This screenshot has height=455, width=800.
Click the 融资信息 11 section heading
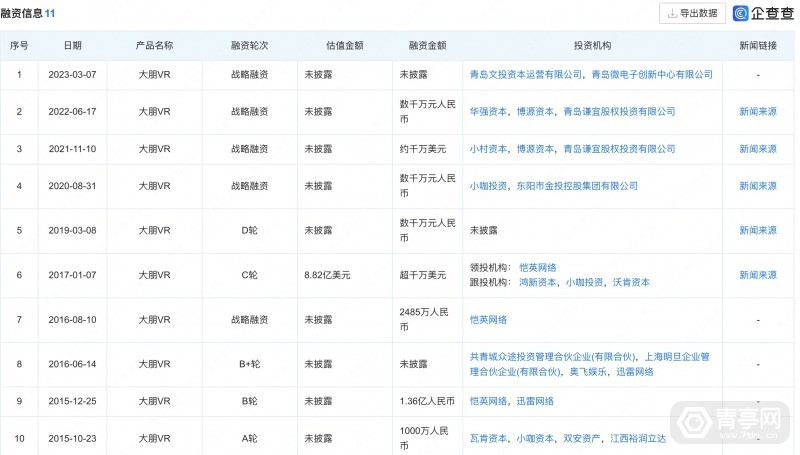pyautogui.click(x=28, y=13)
